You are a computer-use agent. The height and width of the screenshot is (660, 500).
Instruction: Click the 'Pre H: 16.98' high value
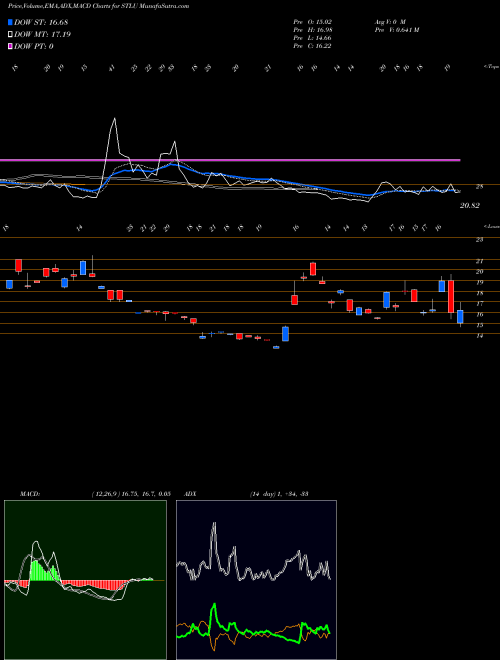pos(312,30)
